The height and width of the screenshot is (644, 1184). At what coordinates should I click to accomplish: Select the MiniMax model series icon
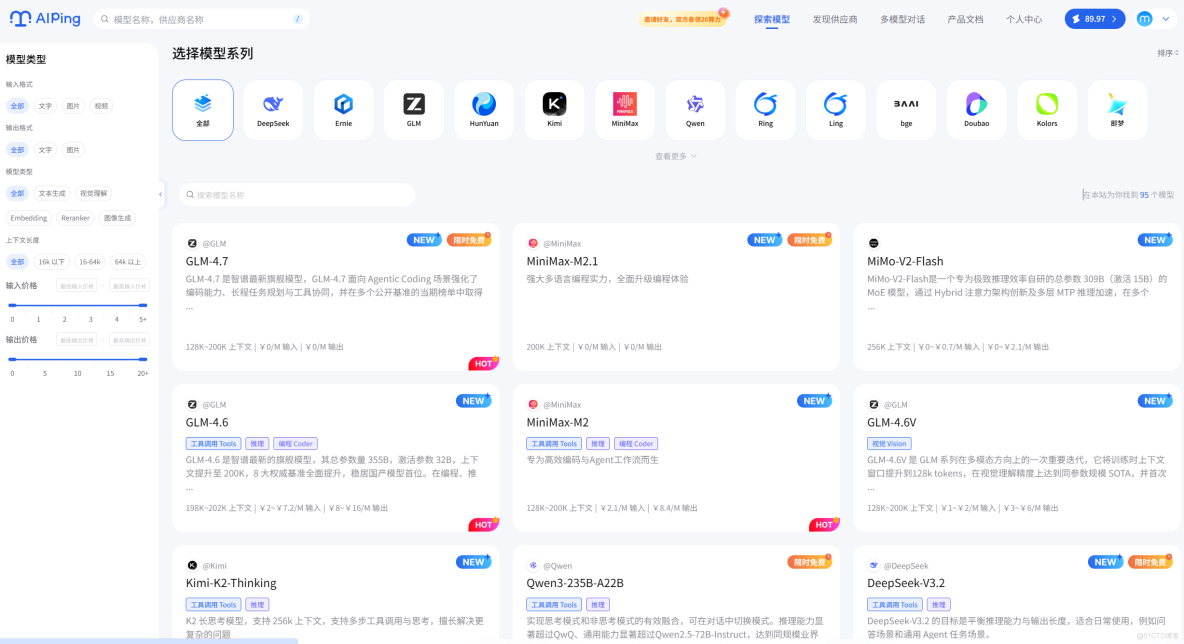coord(624,108)
